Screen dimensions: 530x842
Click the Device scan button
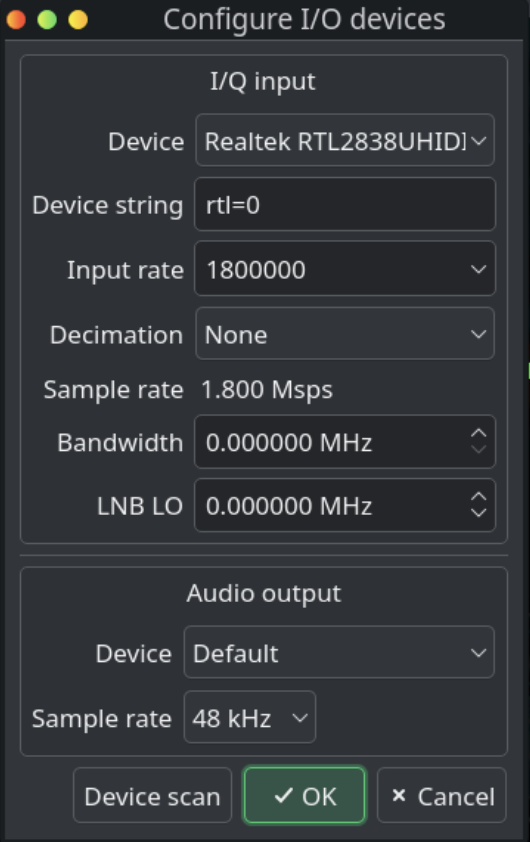(153, 796)
